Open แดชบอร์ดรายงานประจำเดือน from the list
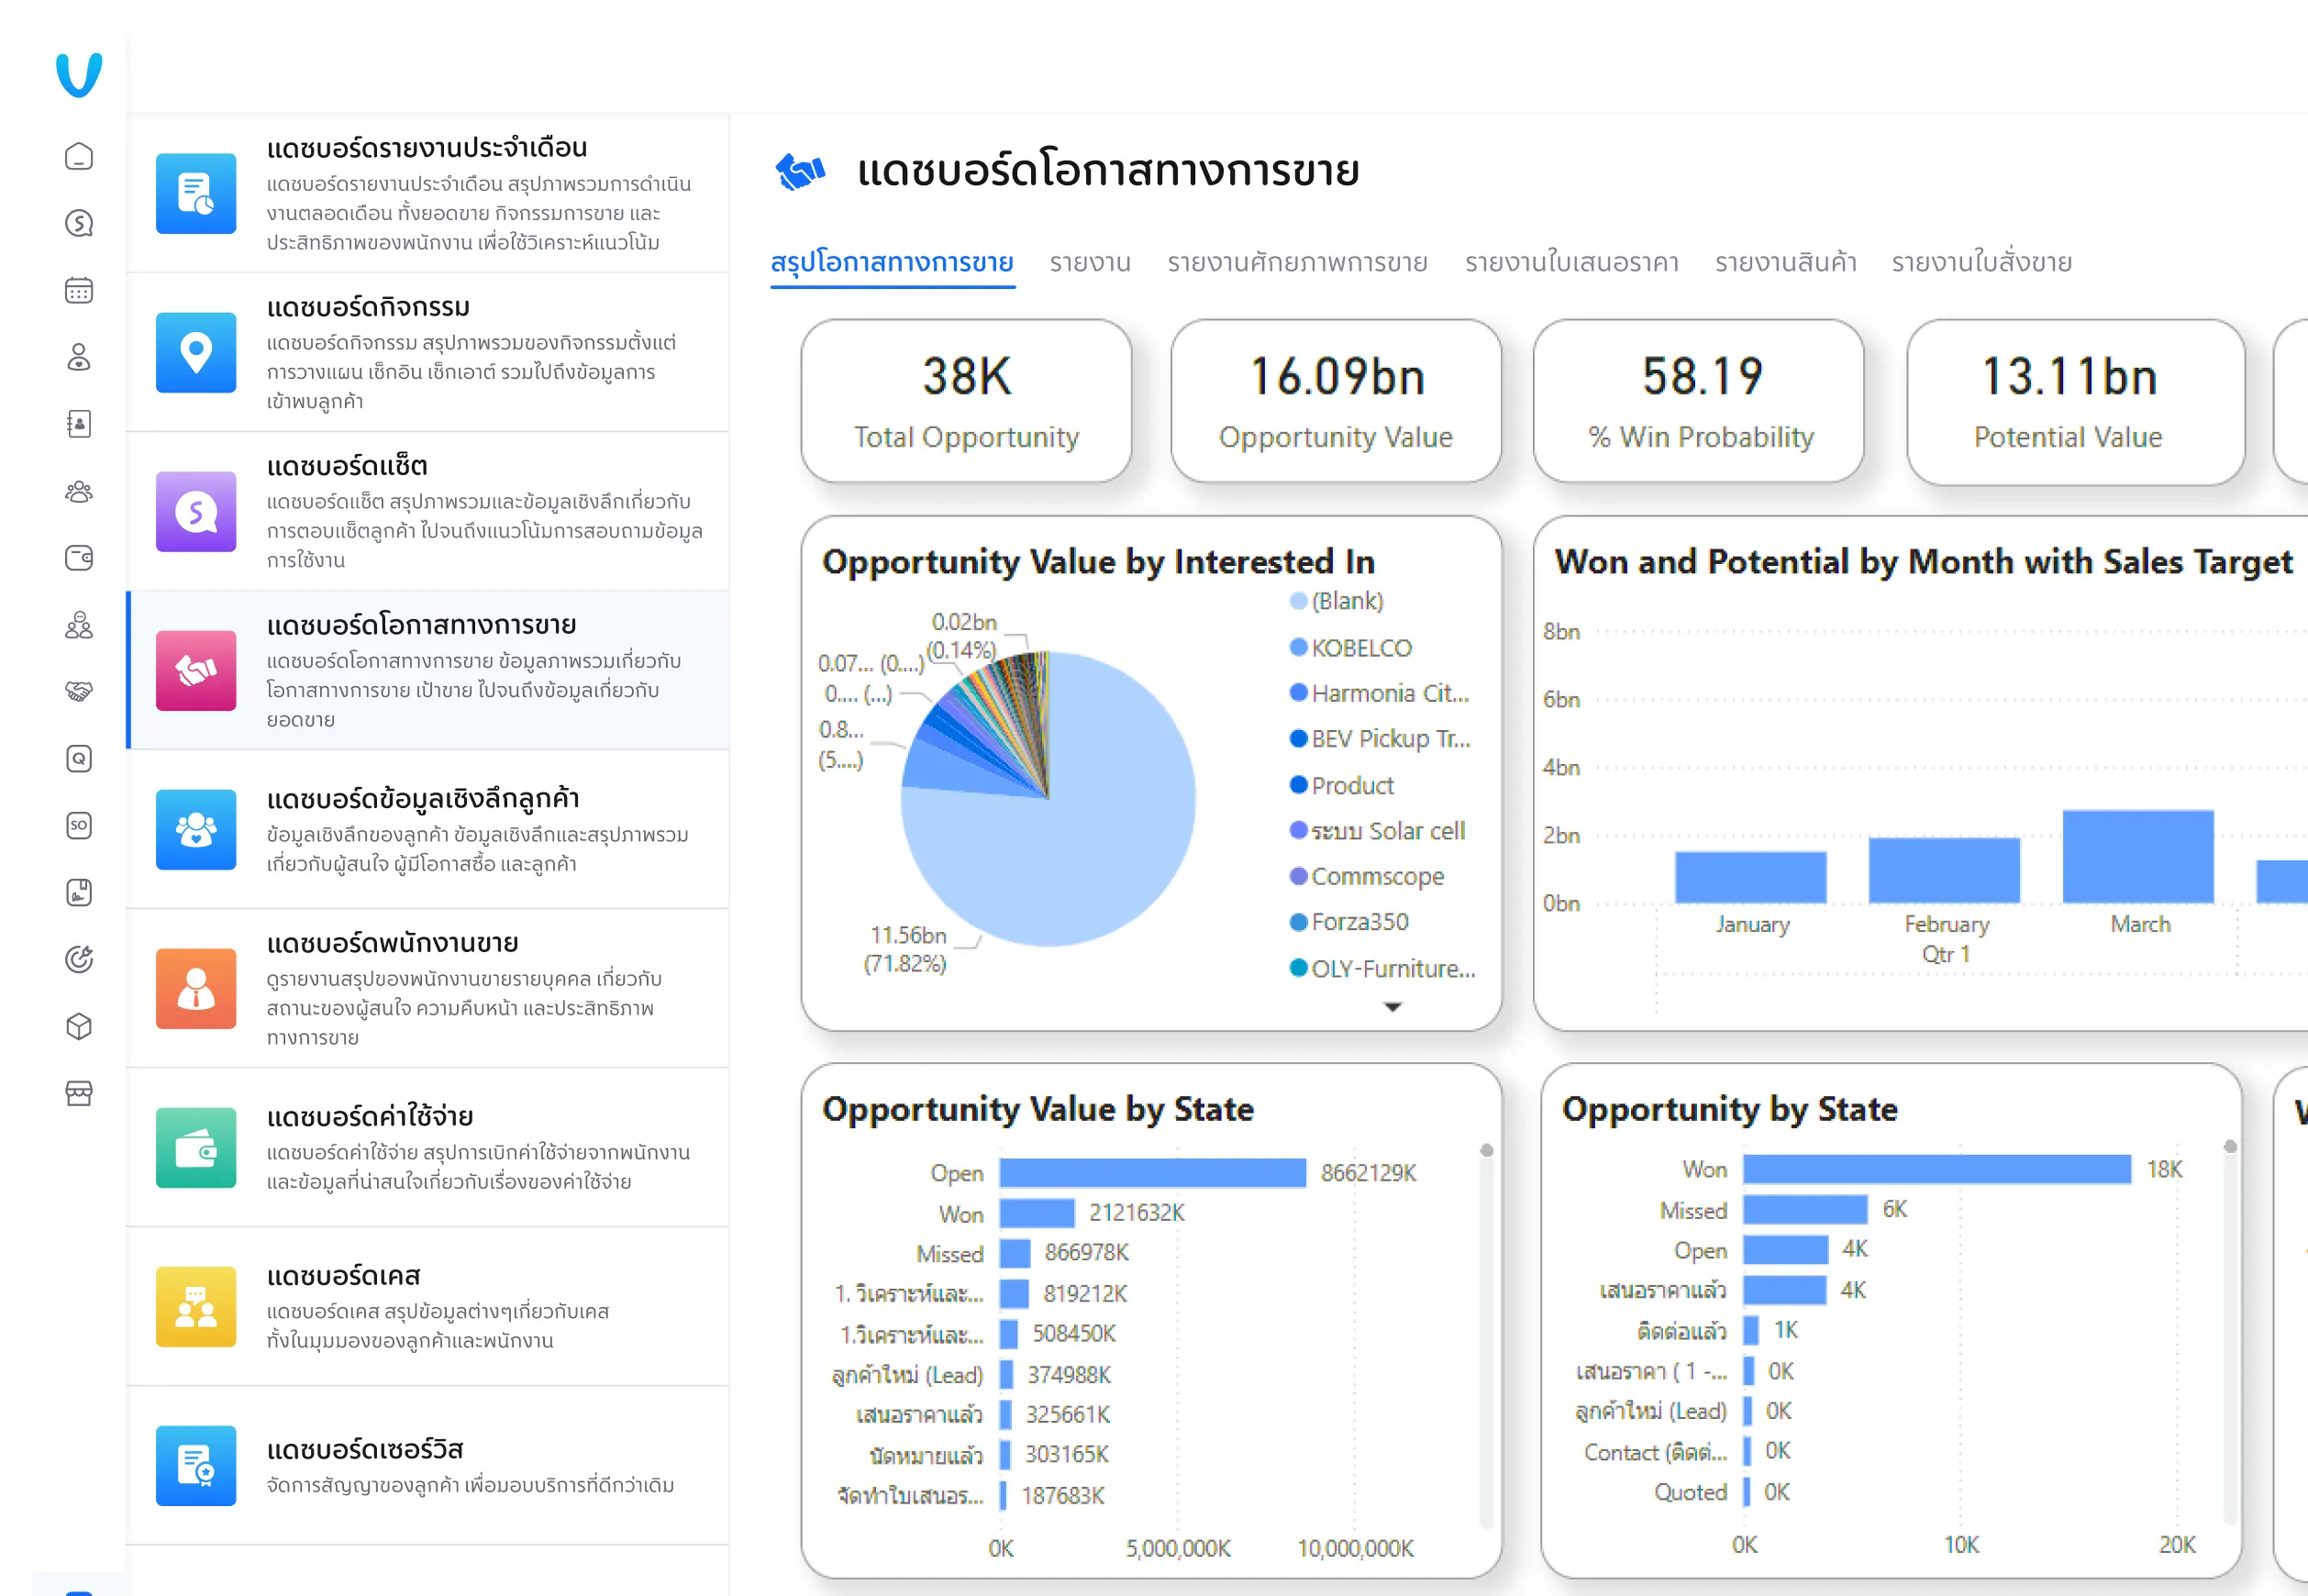2308x1596 pixels. (x=428, y=193)
